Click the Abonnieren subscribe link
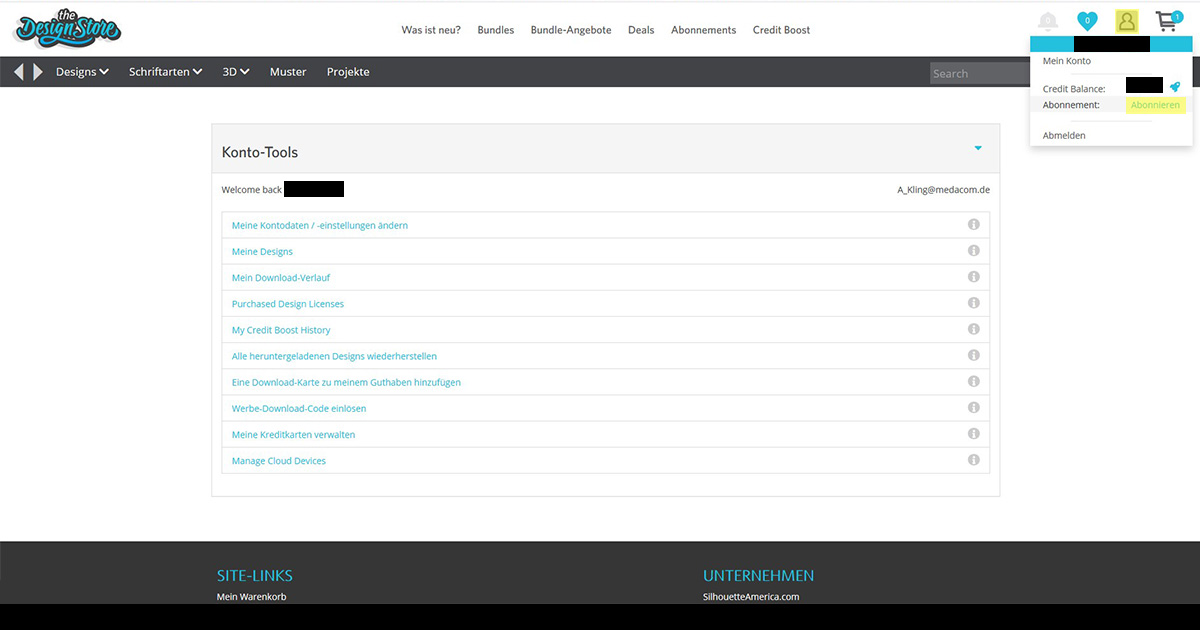Image resolution: width=1200 pixels, height=630 pixels. tap(1155, 105)
